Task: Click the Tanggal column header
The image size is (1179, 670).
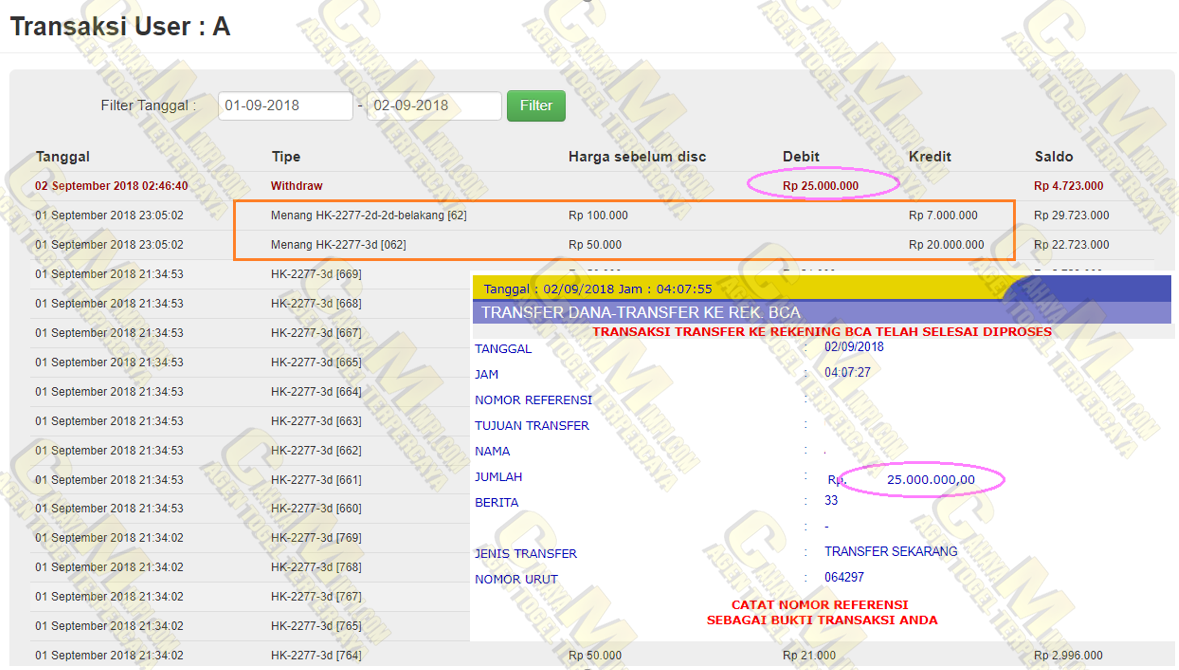Action: tap(63, 157)
